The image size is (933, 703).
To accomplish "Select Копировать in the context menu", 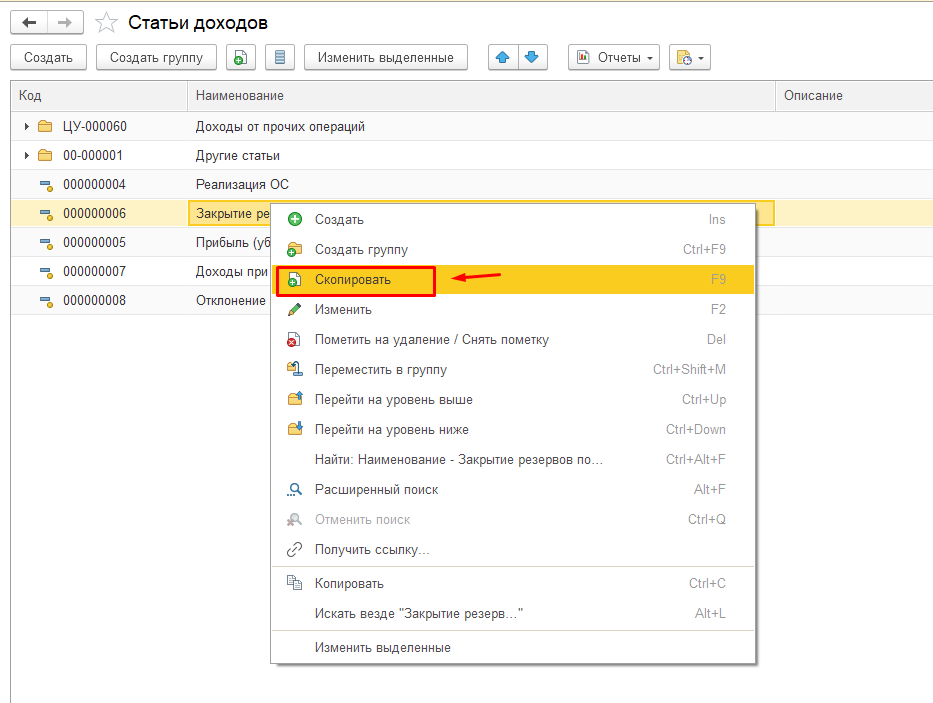I will [x=513, y=583].
